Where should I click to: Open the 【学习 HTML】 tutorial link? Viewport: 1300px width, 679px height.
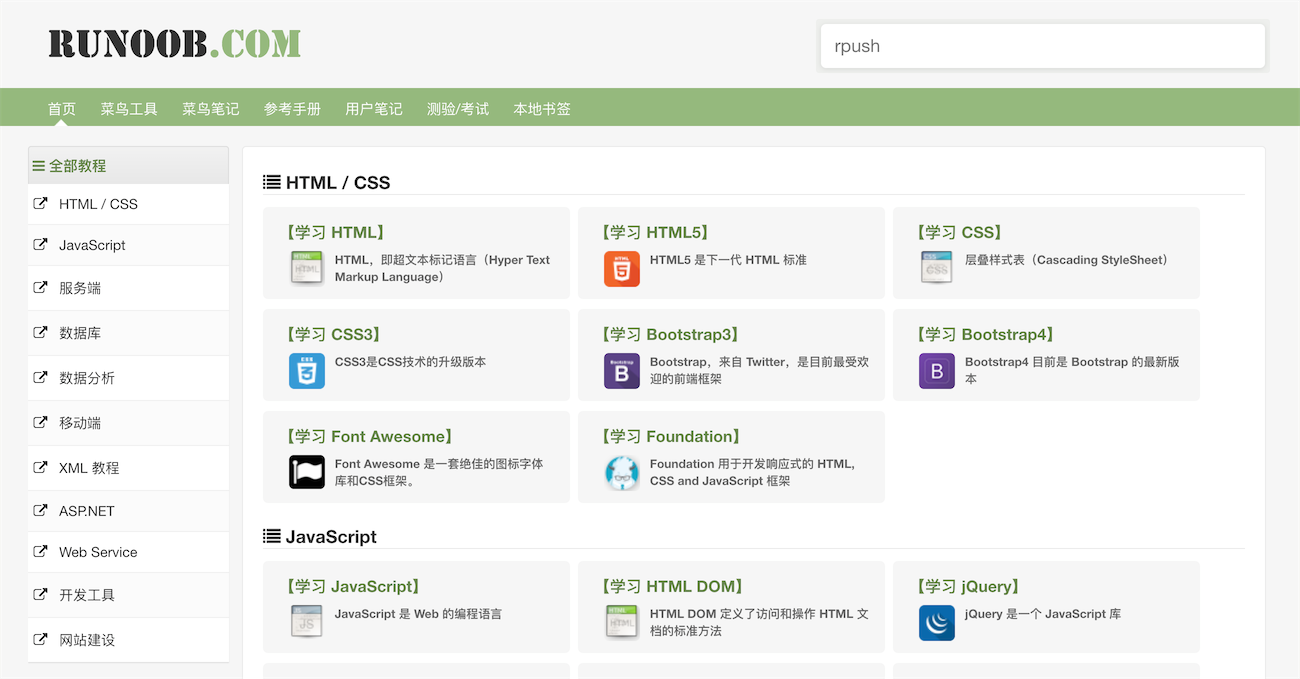[334, 232]
